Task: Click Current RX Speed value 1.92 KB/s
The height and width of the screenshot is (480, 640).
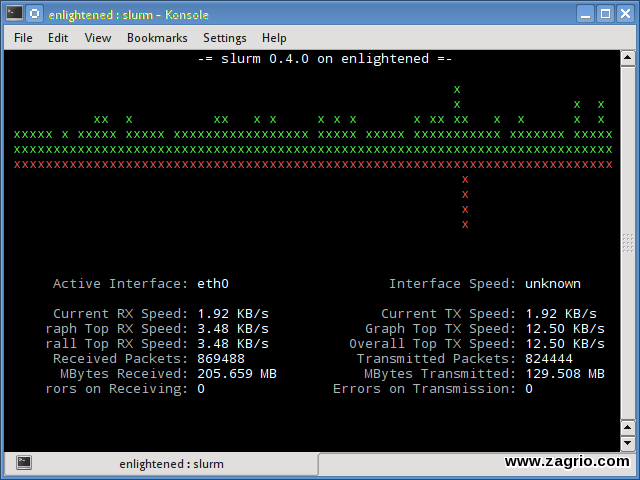Action: (233, 314)
